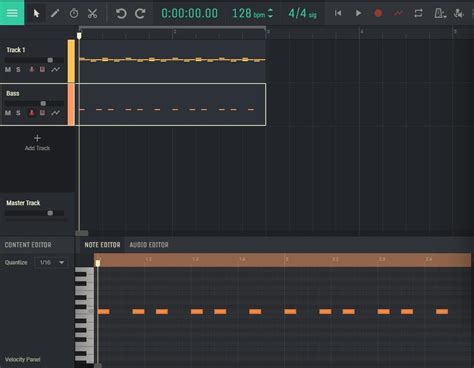
Task: Open the hamburger main menu
Action: tap(12, 13)
